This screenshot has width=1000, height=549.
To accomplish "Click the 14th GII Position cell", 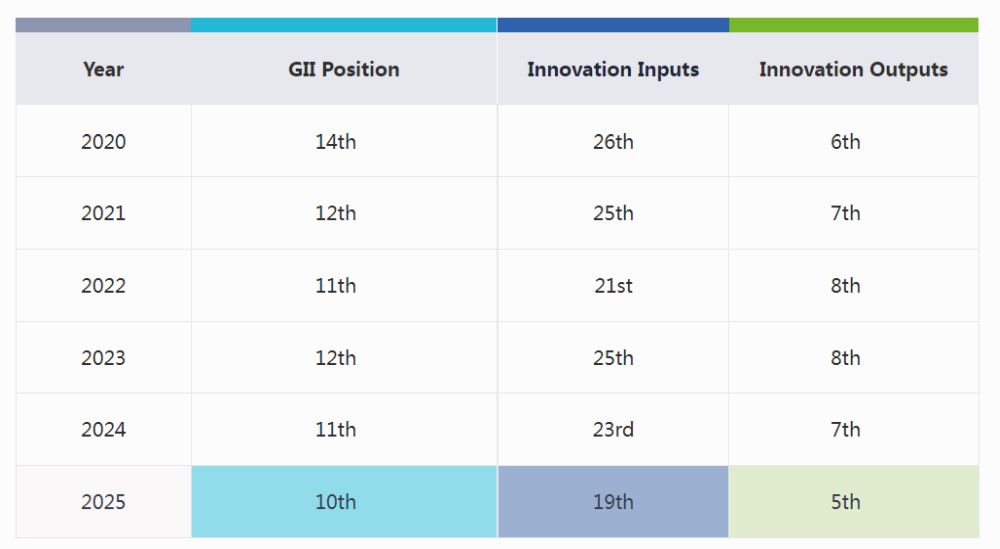I will pyautogui.click(x=335, y=141).
